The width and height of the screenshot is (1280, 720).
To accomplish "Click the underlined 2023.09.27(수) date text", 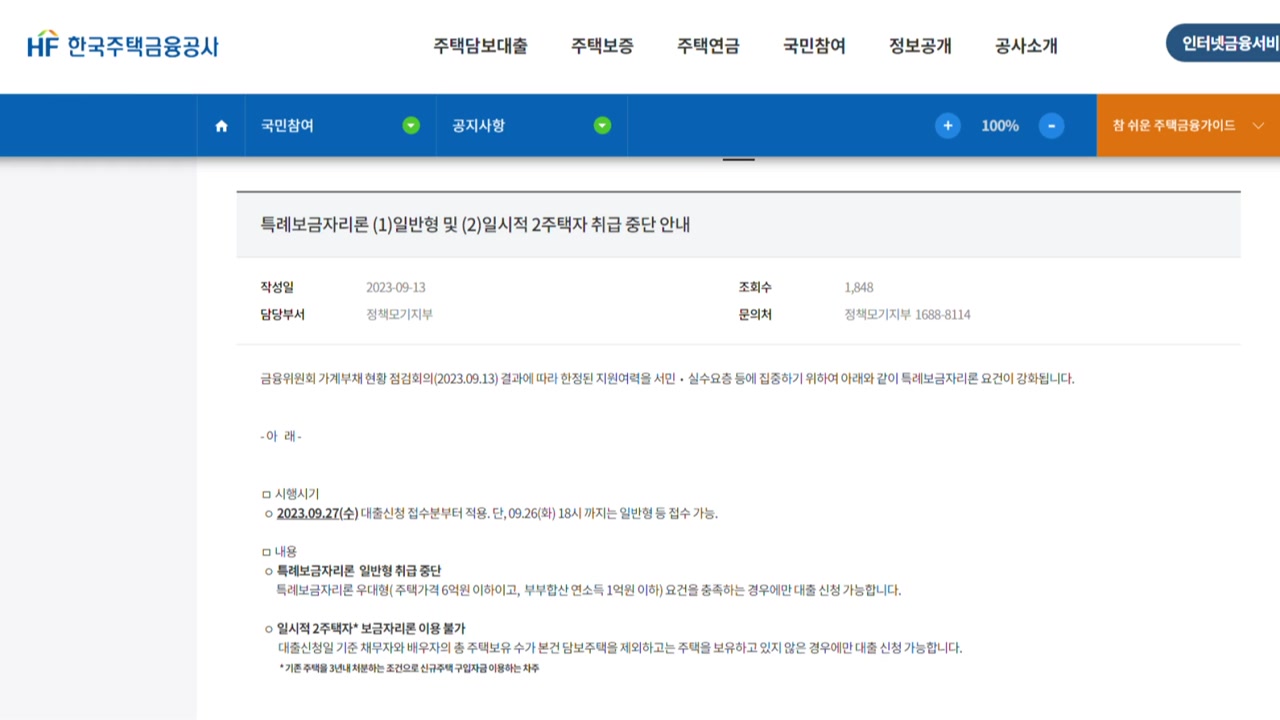I will [317, 514].
